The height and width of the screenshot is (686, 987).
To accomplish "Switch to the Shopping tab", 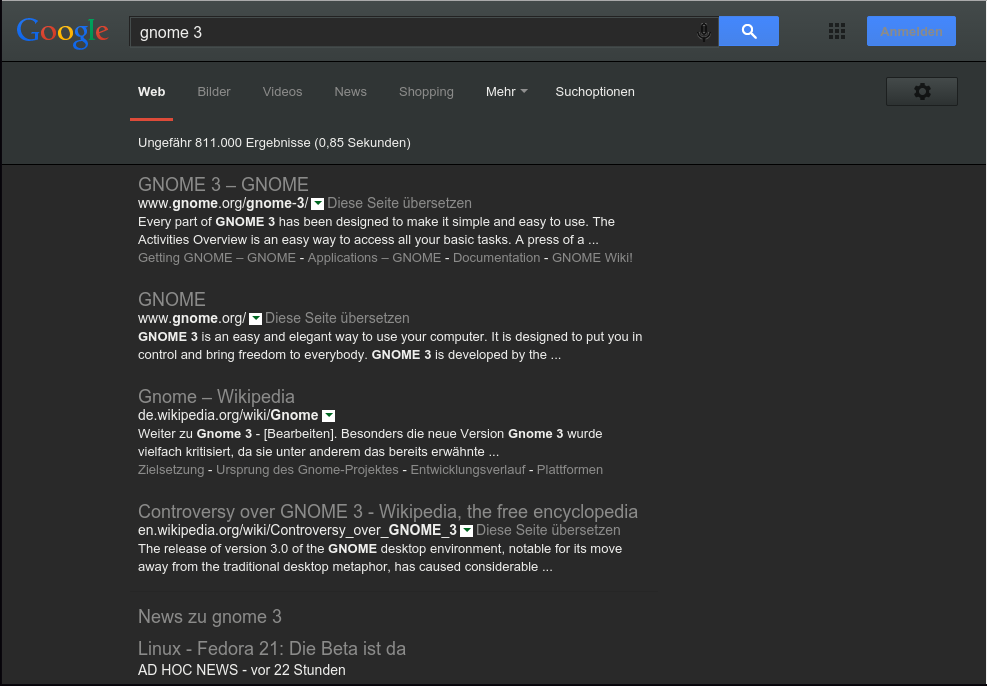I will point(426,92).
